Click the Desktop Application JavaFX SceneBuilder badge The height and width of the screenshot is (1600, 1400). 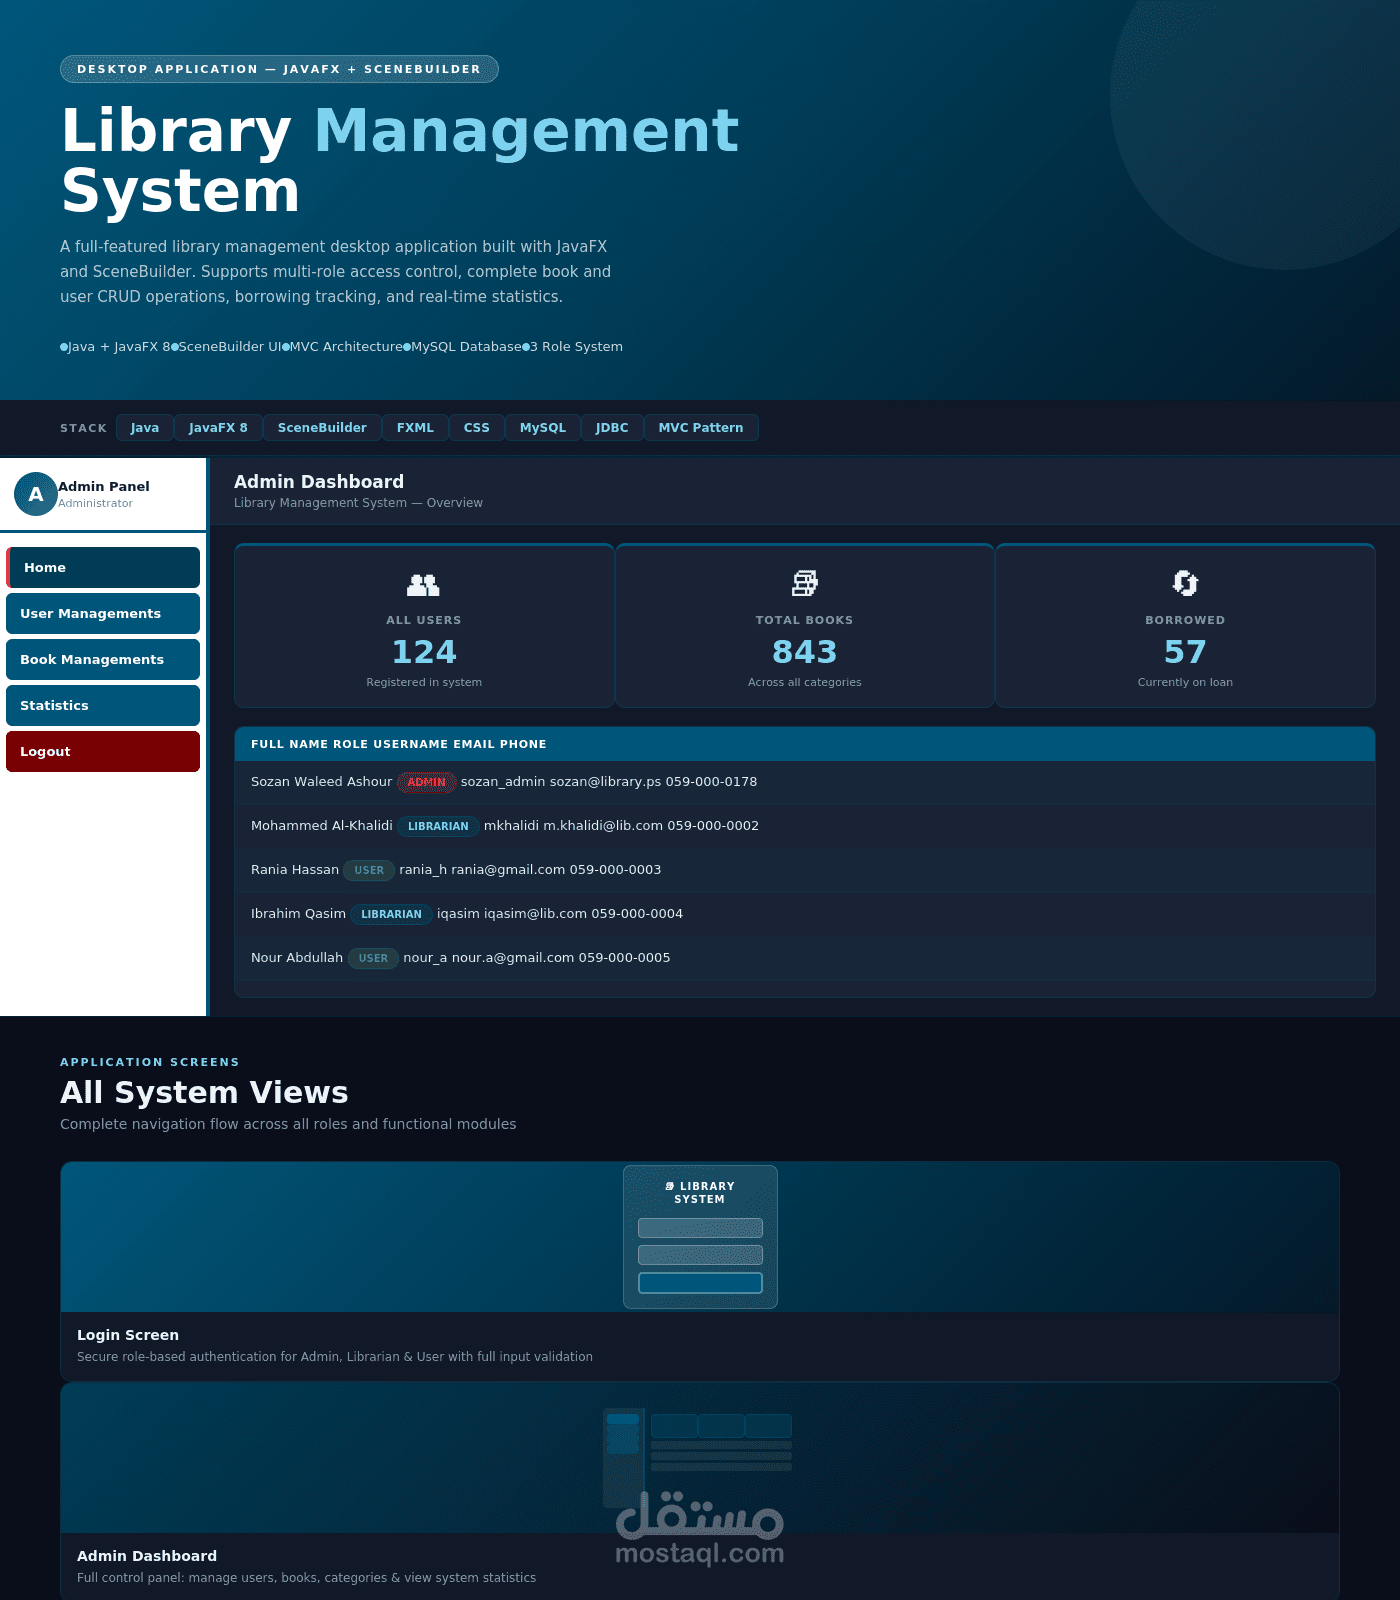point(279,69)
